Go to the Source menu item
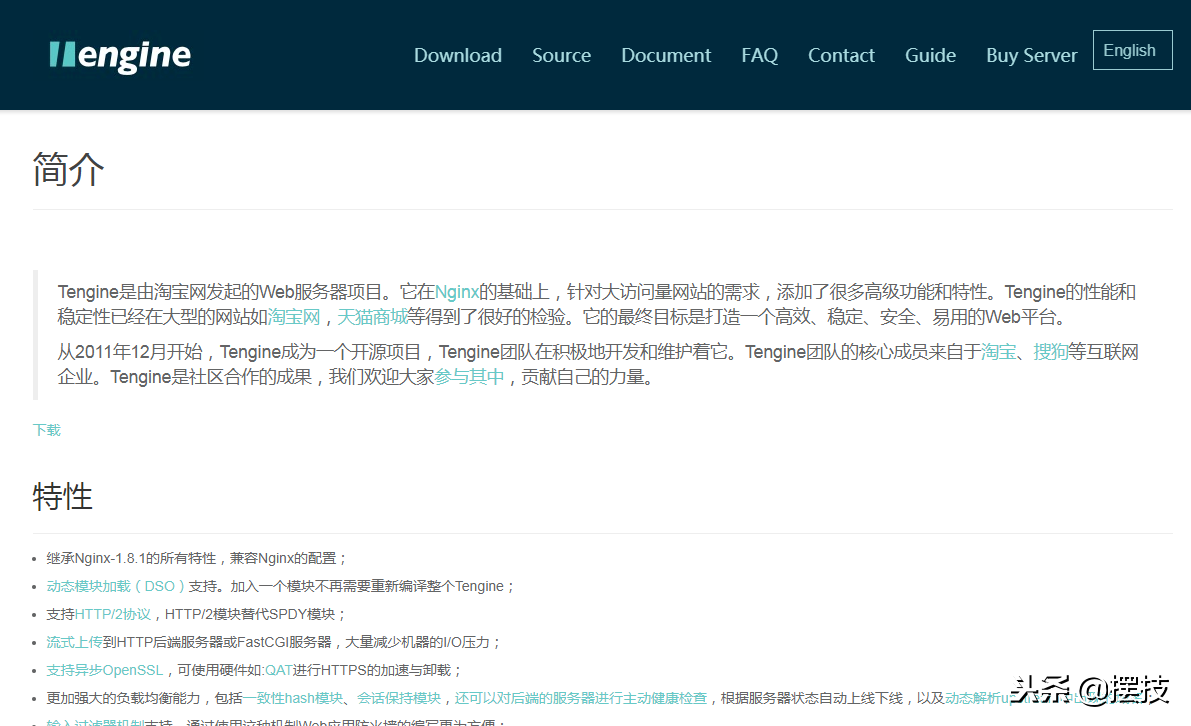Screen dimensions: 1191x726 pos(561,56)
